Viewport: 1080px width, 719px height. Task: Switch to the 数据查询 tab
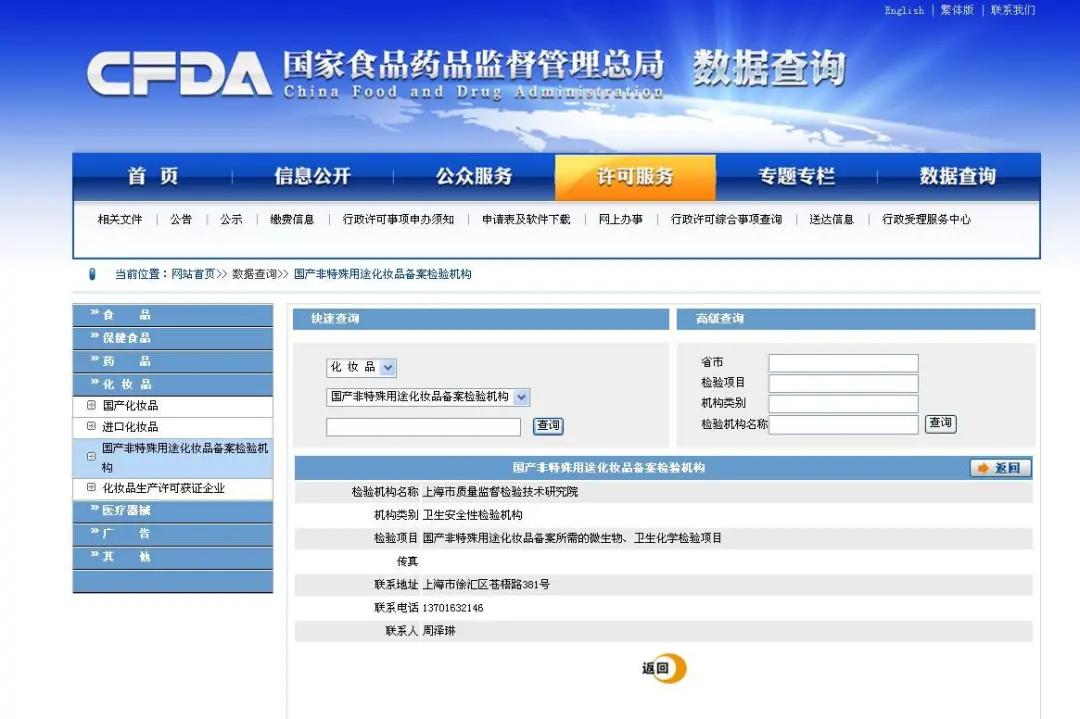coord(958,176)
